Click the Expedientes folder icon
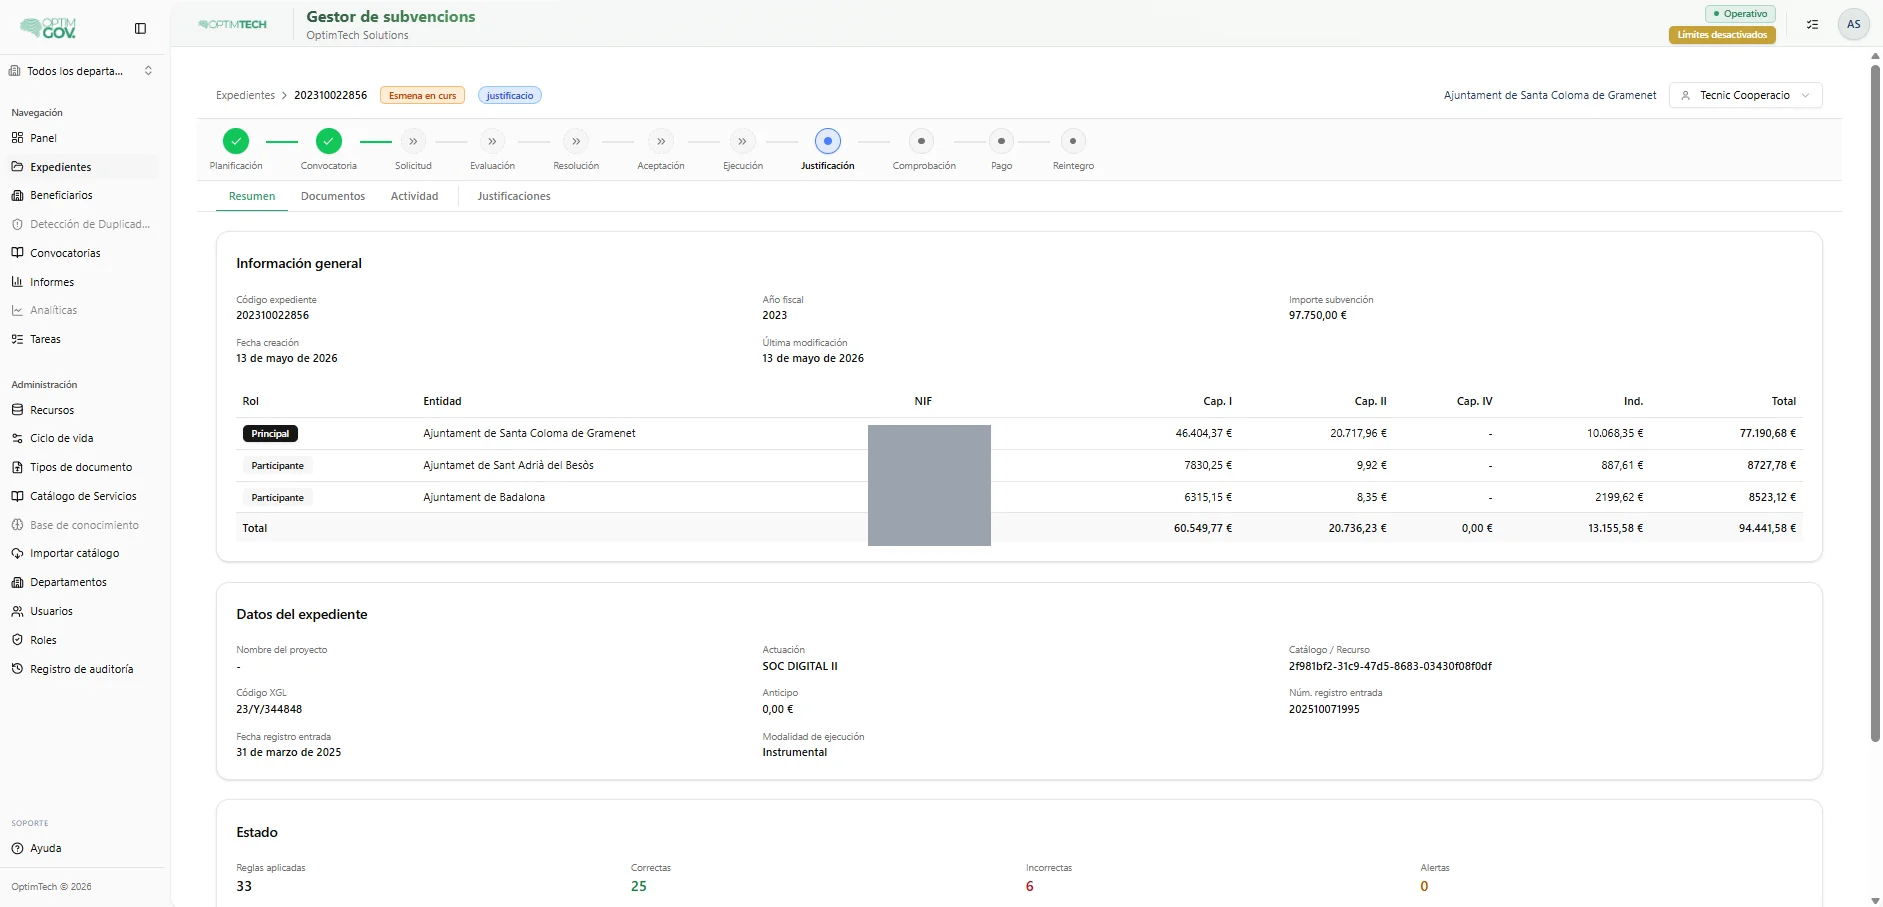The image size is (1883, 907). coord(17,167)
